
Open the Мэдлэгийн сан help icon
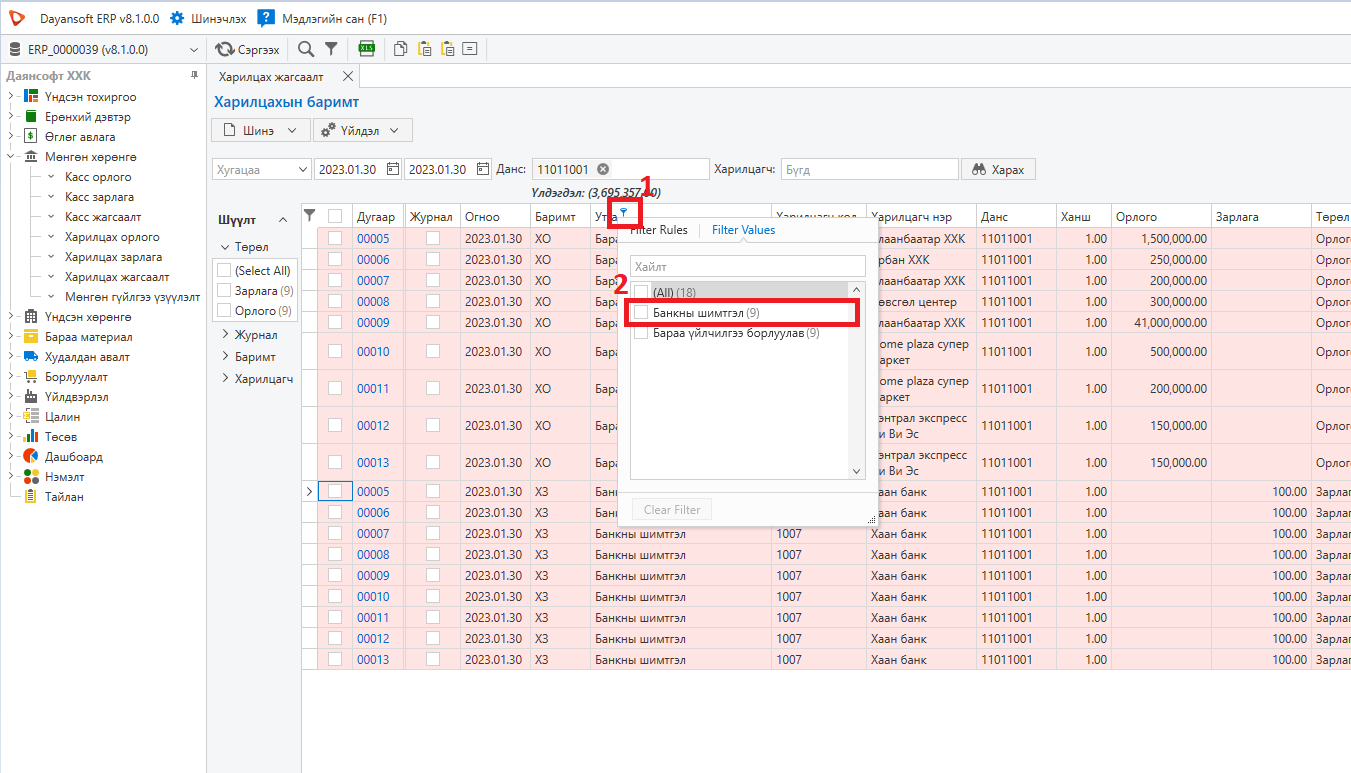tap(265, 18)
